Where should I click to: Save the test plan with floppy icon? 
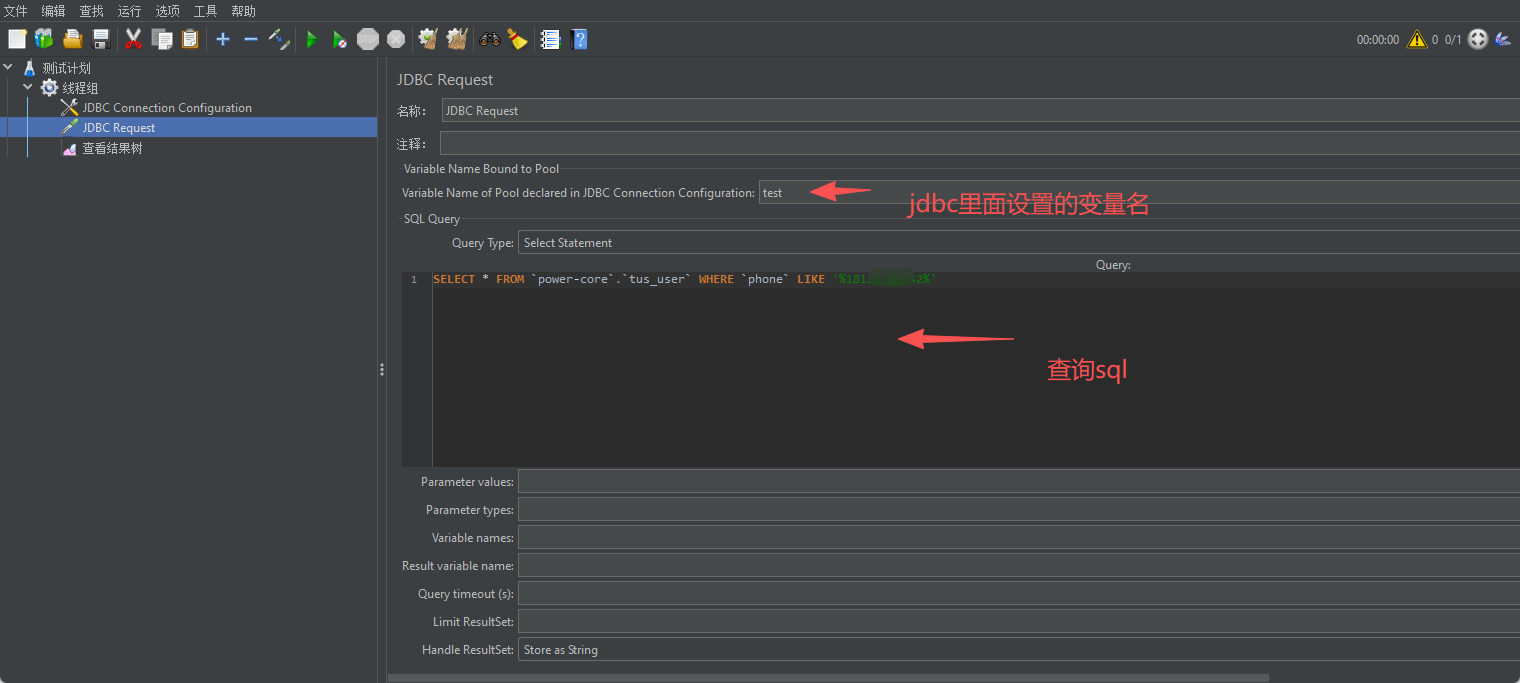tap(100, 39)
